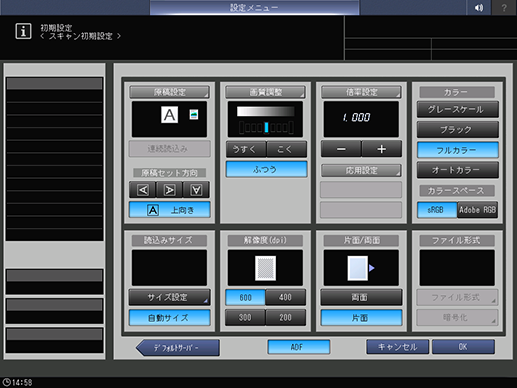Open the 原稿設定 settings panel

point(169,92)
